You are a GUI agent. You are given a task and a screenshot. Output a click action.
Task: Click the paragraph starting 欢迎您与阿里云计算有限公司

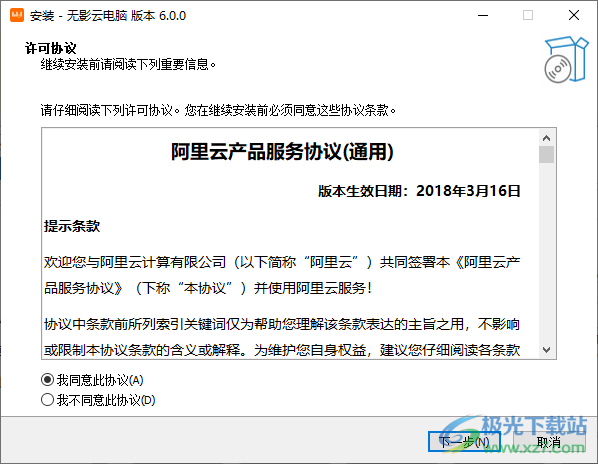tap(282, 275)
